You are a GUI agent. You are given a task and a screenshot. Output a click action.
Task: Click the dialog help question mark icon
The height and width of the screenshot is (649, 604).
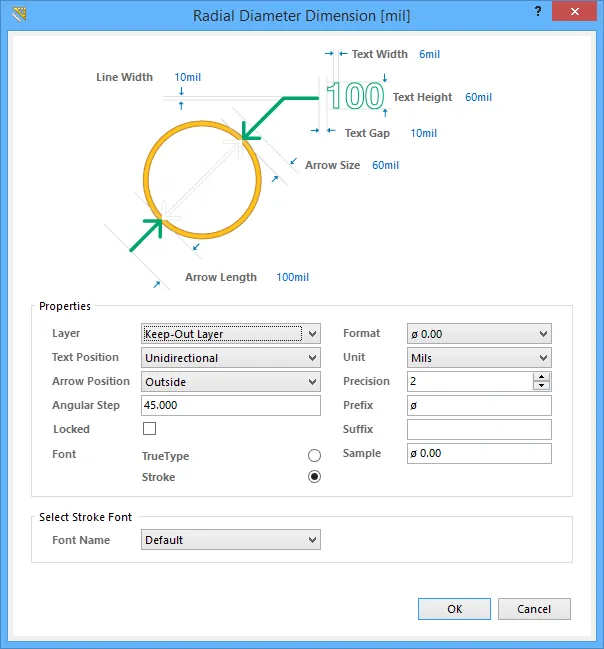tap(538, 11)
